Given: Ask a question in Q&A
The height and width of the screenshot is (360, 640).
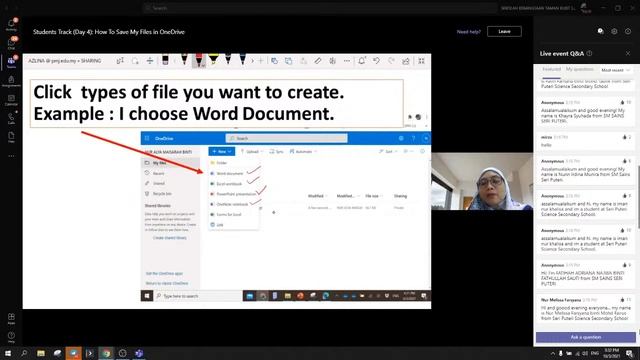Looking at the screenshot, I should tap(586, 337).
